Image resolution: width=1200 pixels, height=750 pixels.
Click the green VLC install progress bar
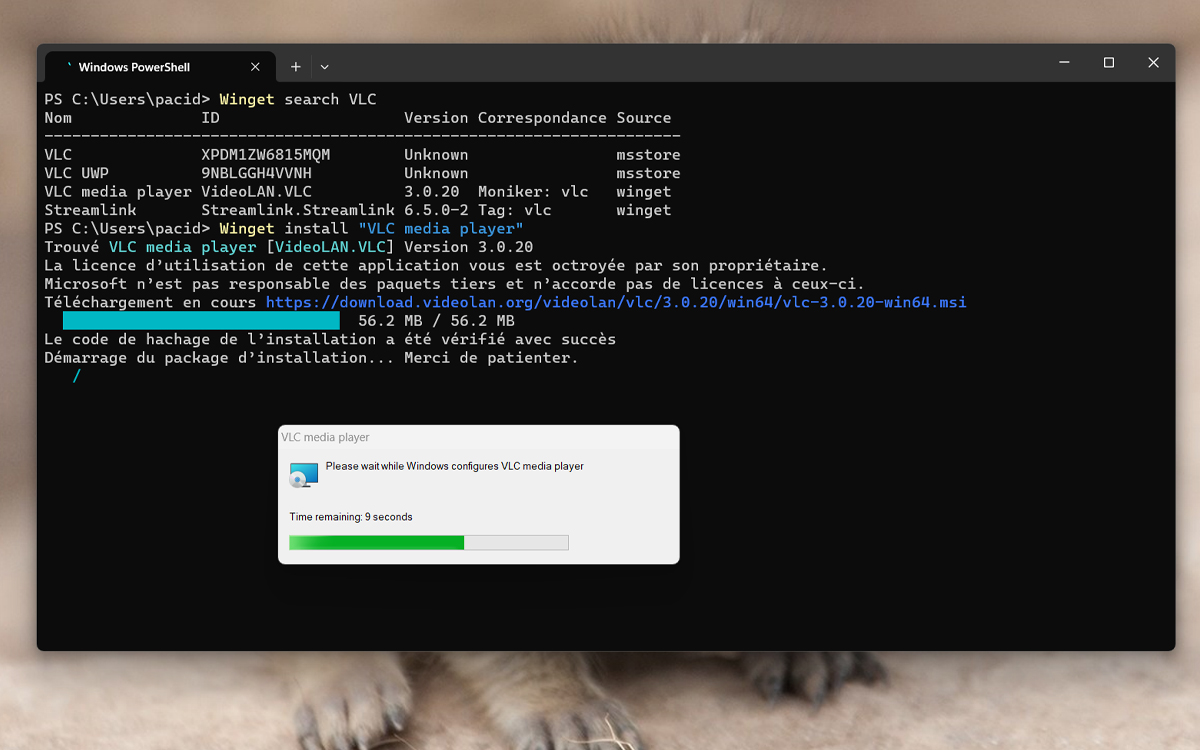pos(428,543)
